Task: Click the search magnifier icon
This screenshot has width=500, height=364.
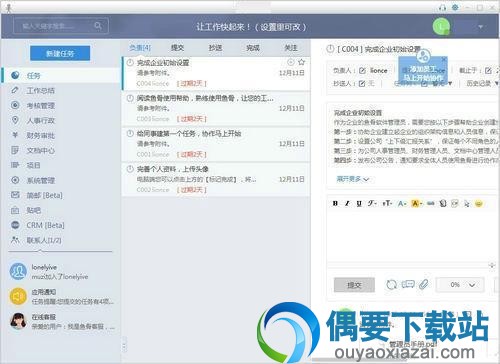Action: 98,26
